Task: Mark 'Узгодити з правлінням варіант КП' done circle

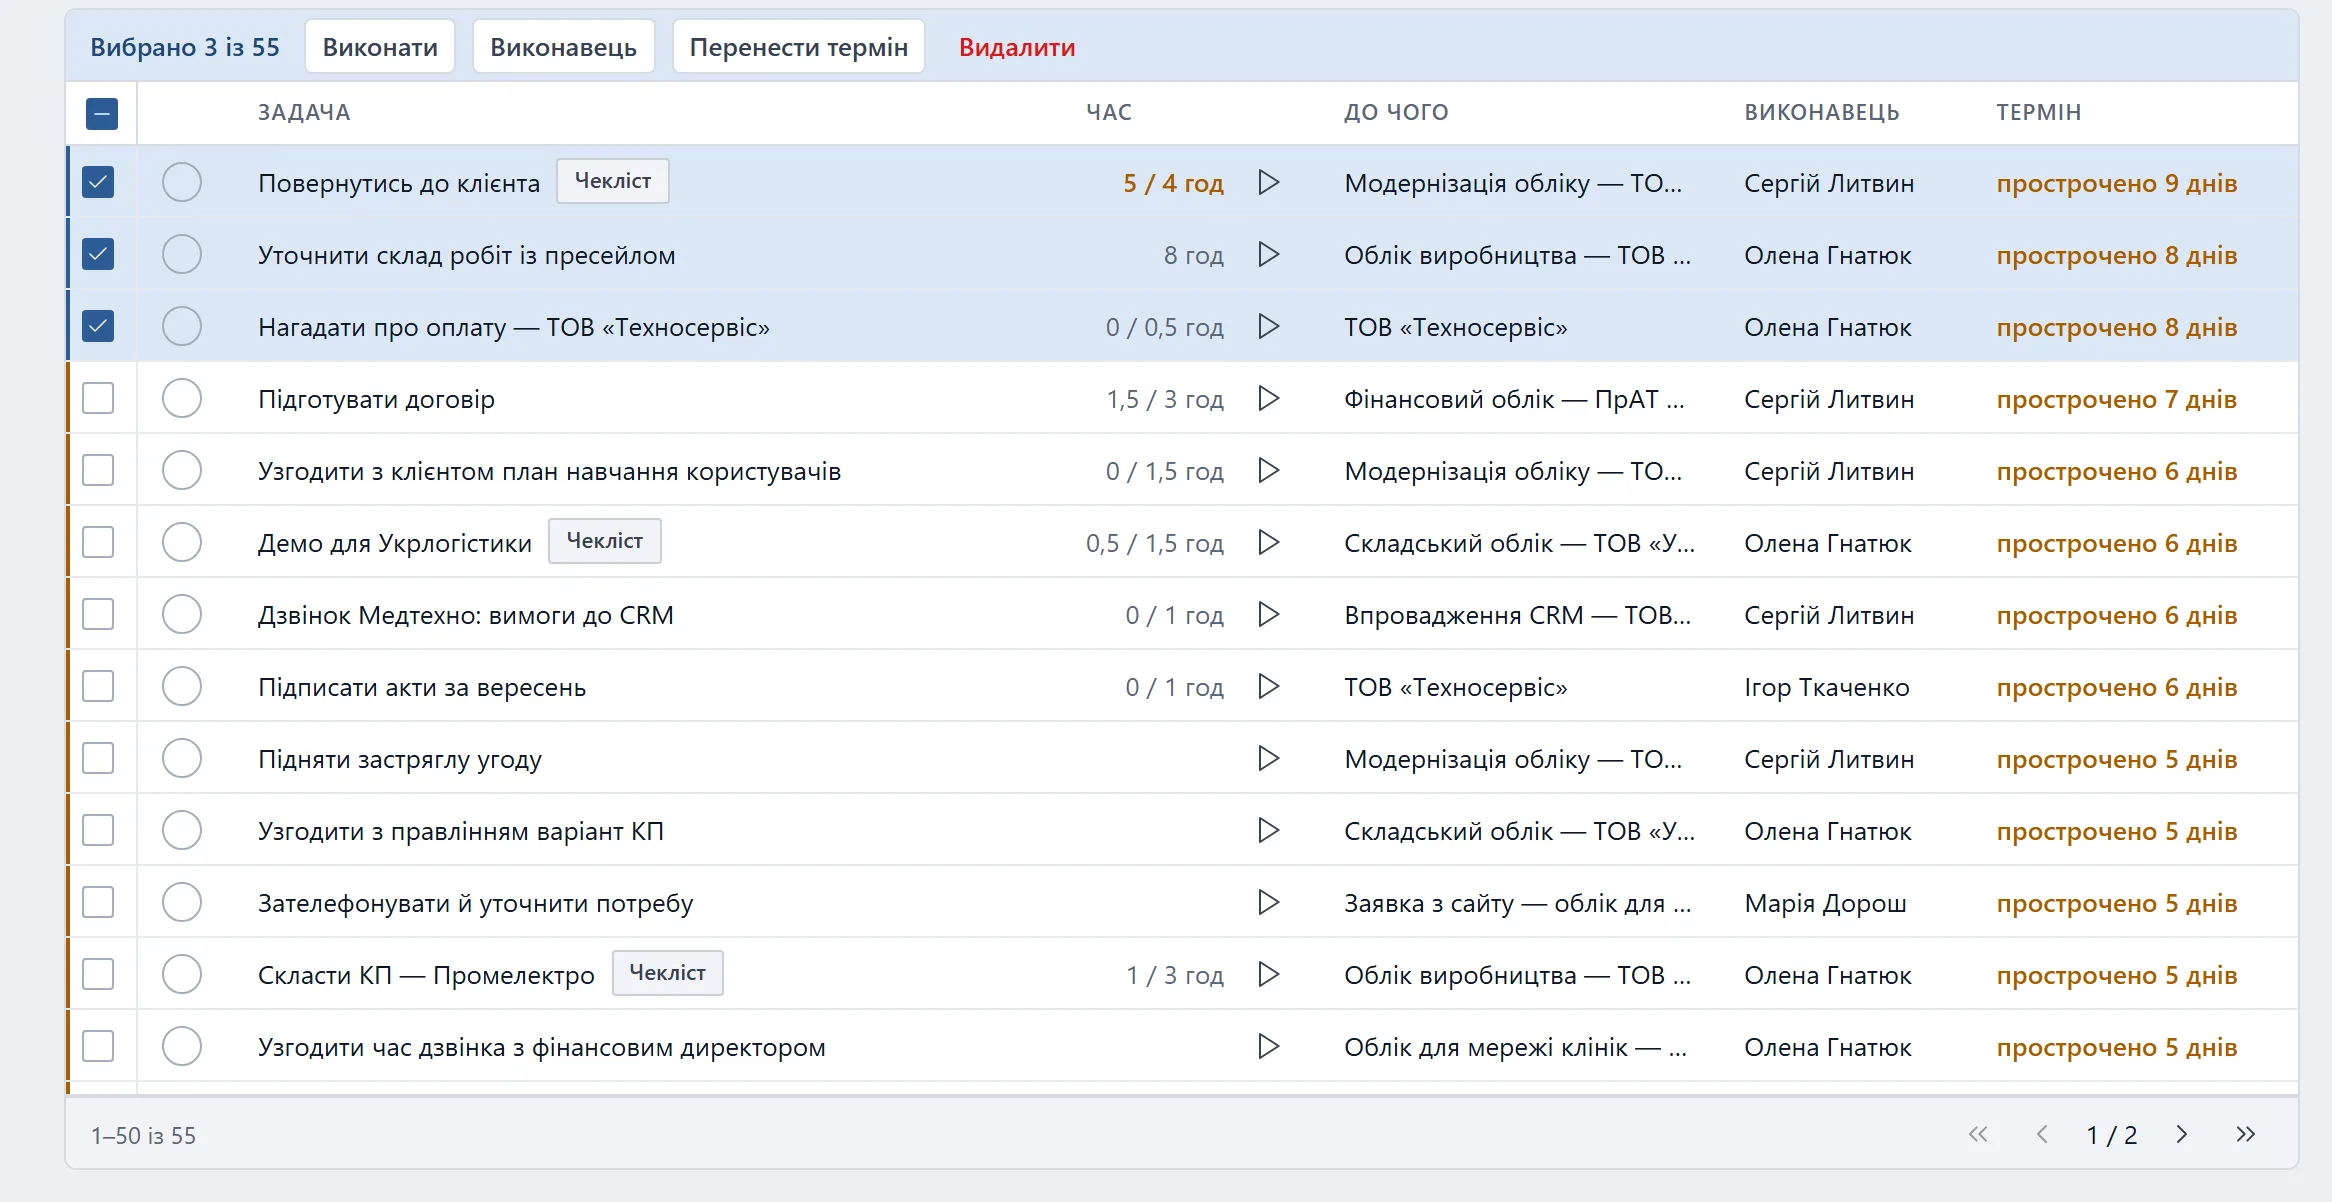Action: (182, 830)
